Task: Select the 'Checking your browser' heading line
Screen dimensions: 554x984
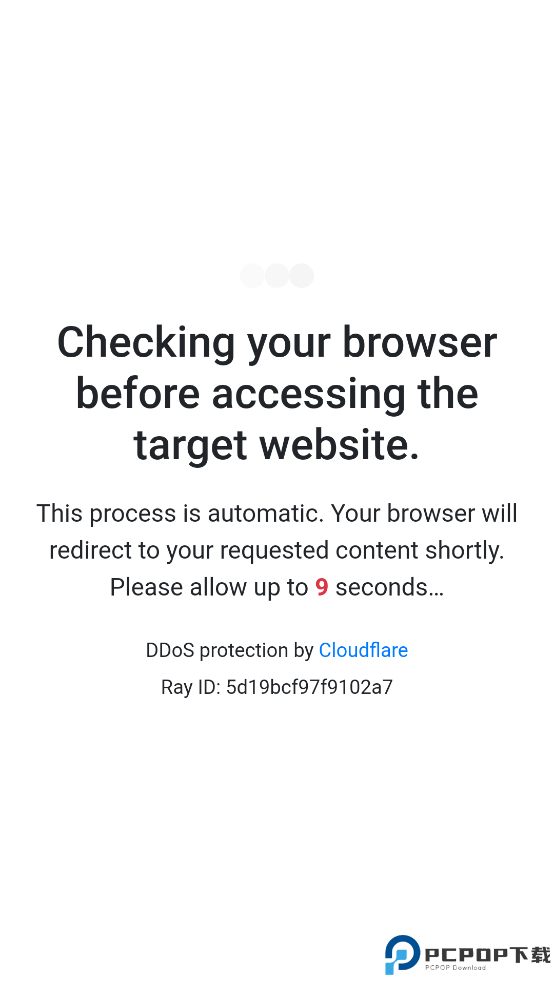Action: pos(277,343)
